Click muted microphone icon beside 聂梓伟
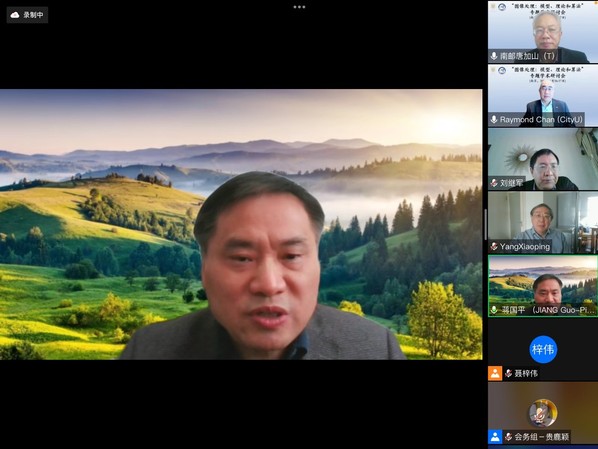The image size is (598, 449). click(508, 373)
